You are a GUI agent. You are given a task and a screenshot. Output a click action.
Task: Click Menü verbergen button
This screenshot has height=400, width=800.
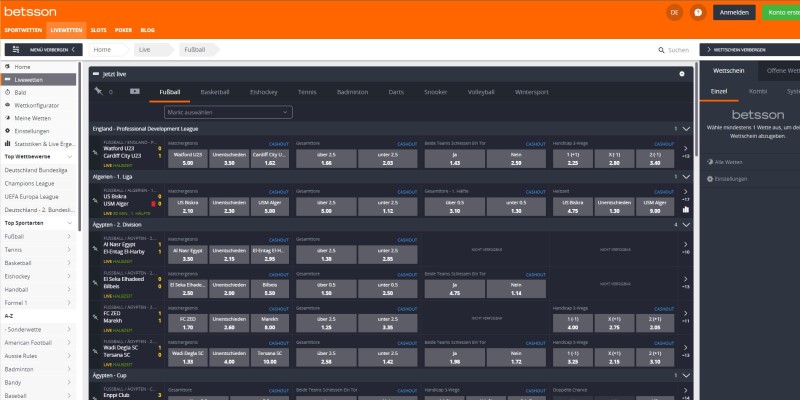pyautogui.click(x=43, y=49)
